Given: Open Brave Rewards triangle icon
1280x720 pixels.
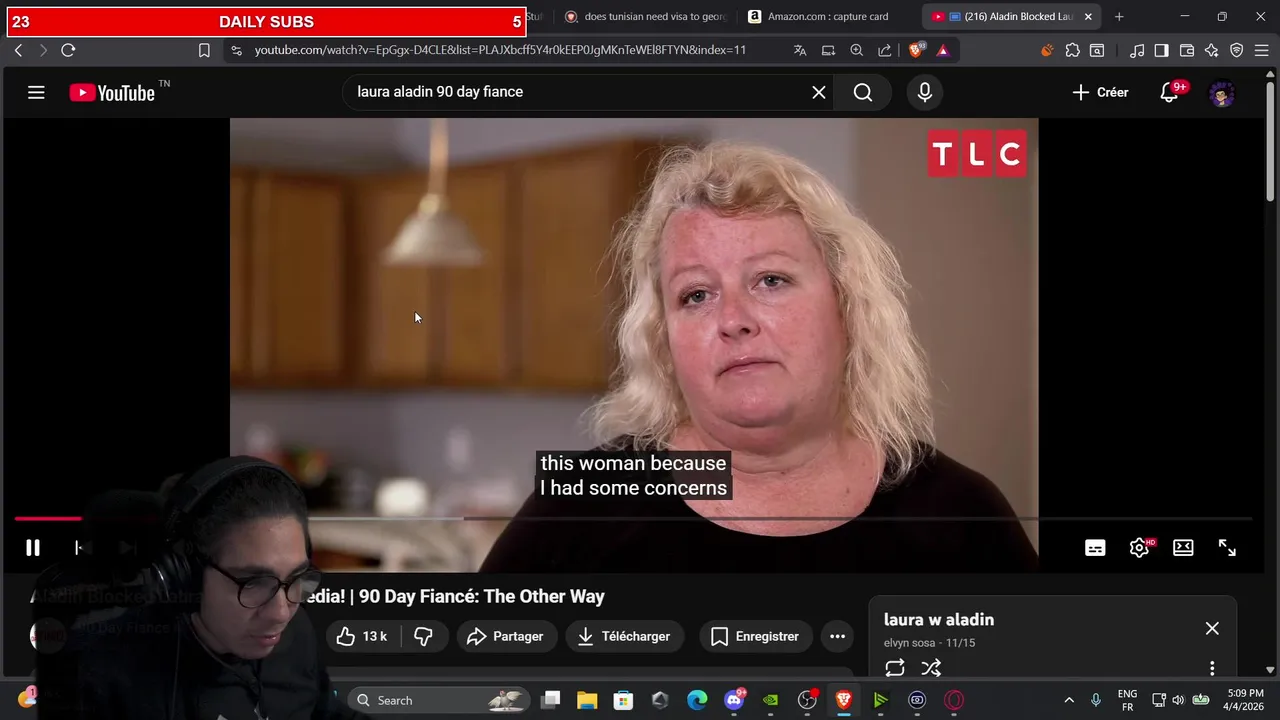Looking at the screenshot, I should pyautogui.click(x=942, y=50).
